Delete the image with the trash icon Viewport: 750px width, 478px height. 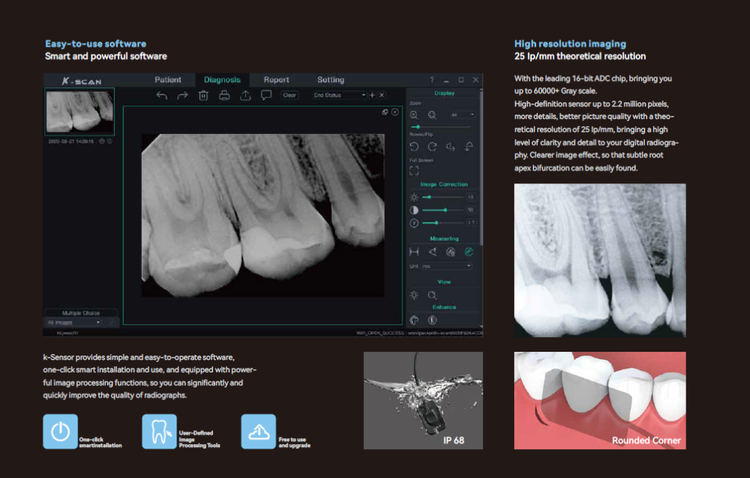pos(203,95)
